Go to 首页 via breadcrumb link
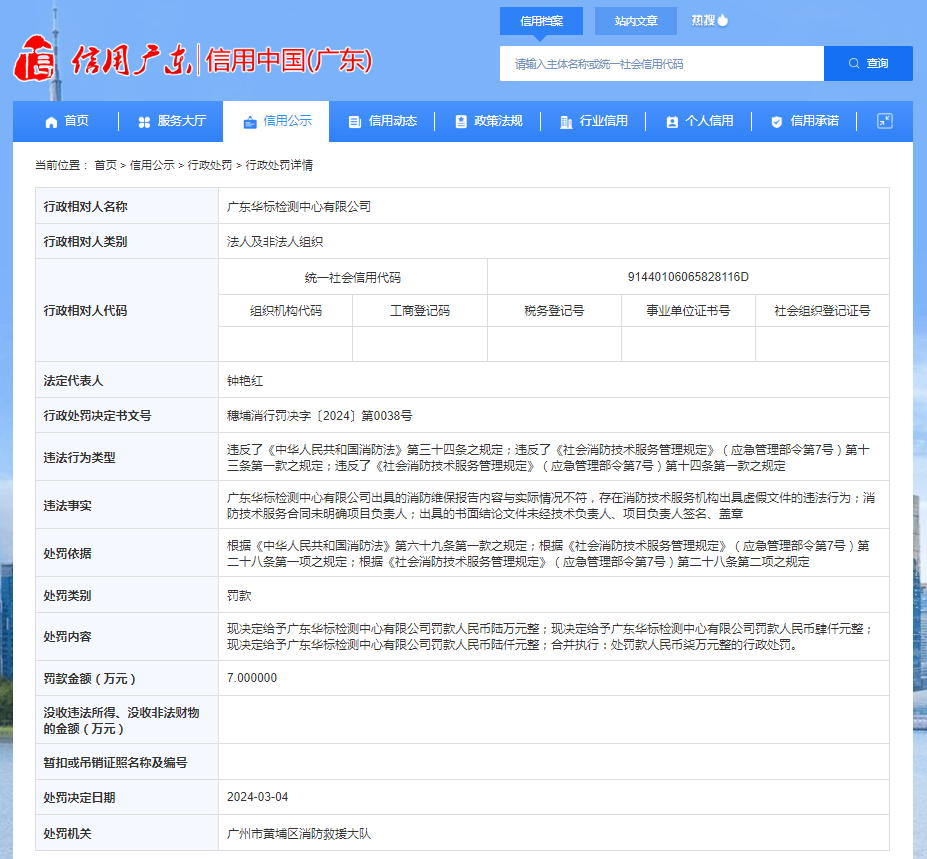Screen dimensions: 927x859 (x=105, y=165)
